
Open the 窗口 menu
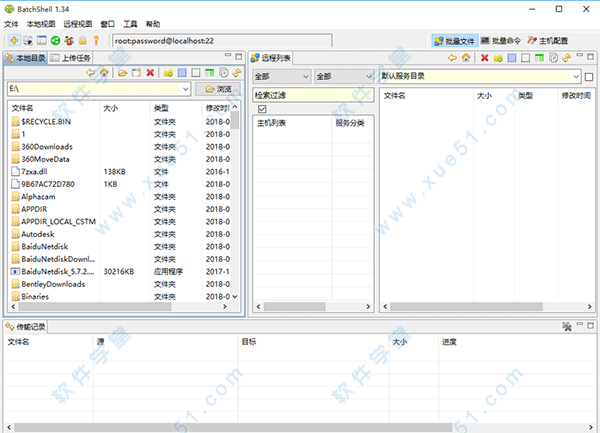coord(108,24)
